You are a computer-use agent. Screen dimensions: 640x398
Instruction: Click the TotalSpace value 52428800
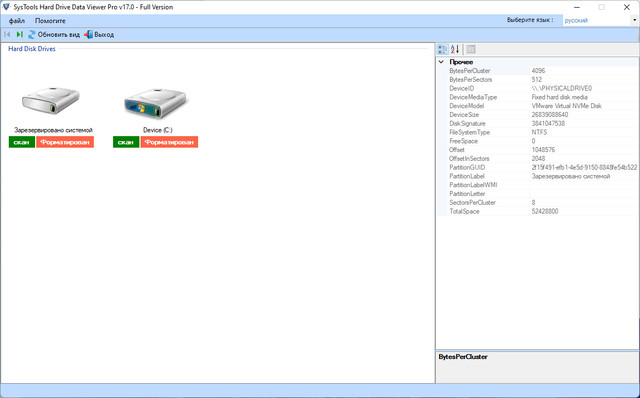(x=545, y=211)
